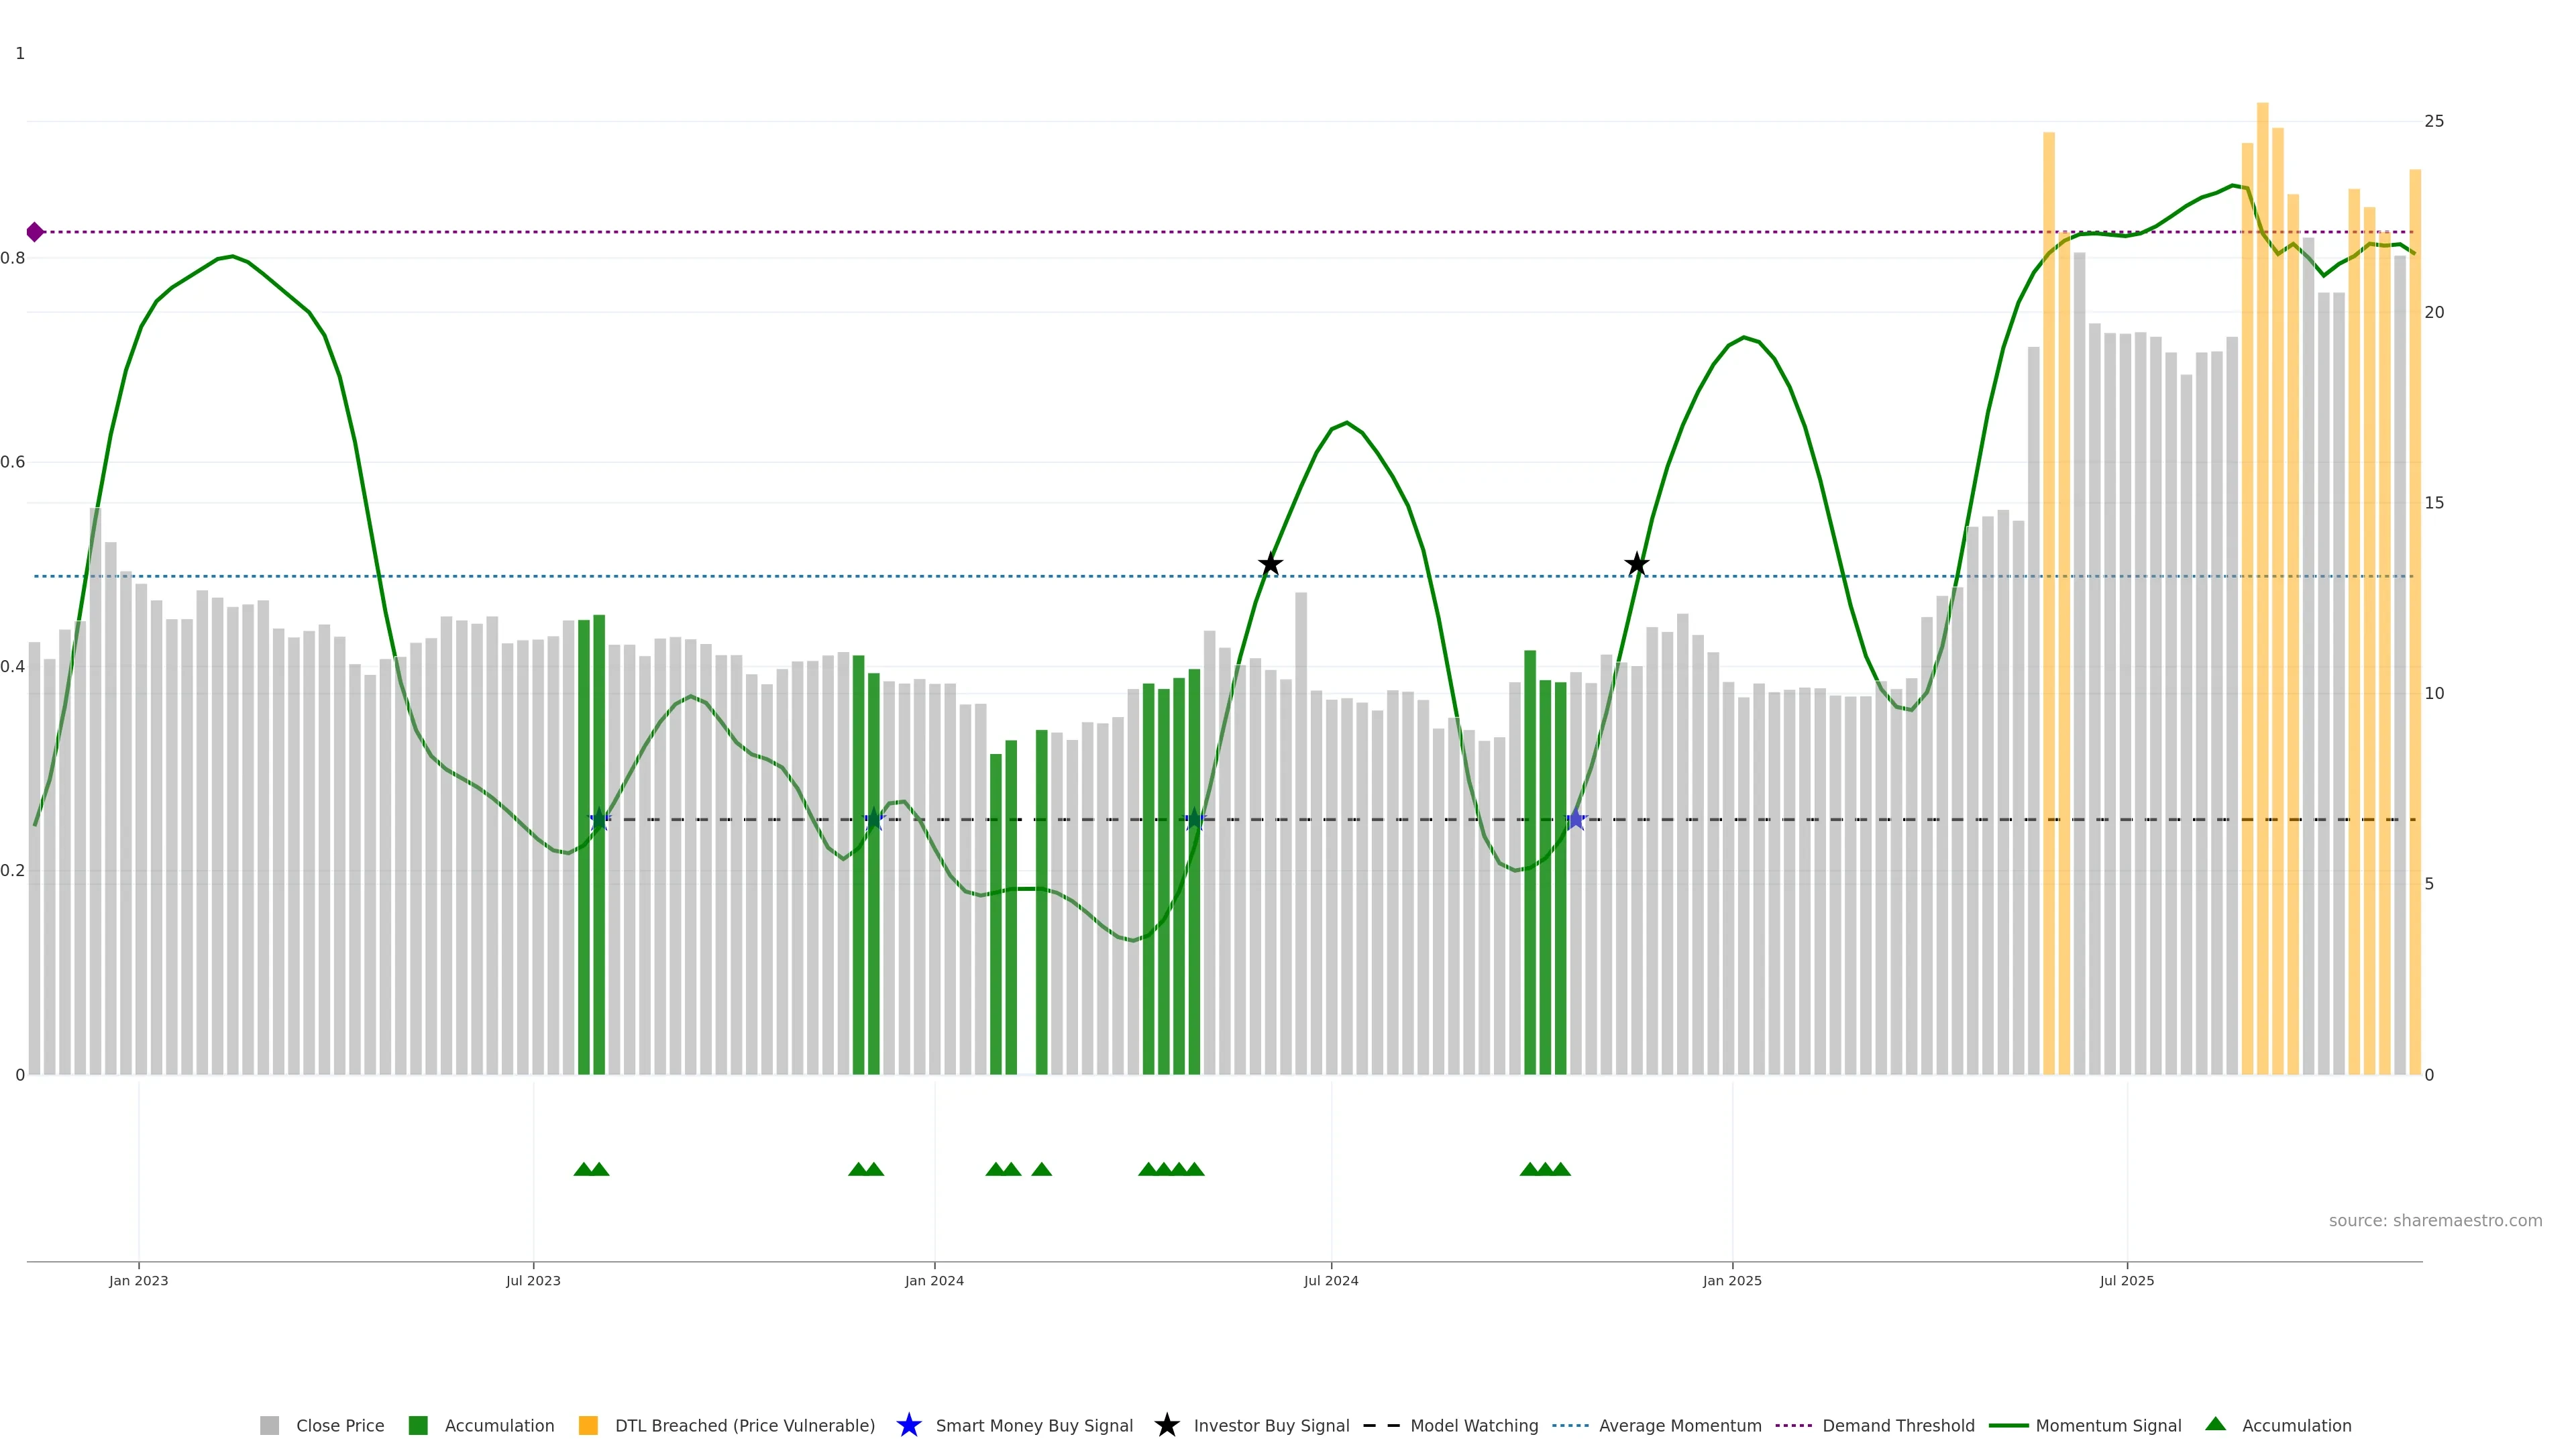Click the green Accumulation triangle in the legend

[x=2215, y=1424]
